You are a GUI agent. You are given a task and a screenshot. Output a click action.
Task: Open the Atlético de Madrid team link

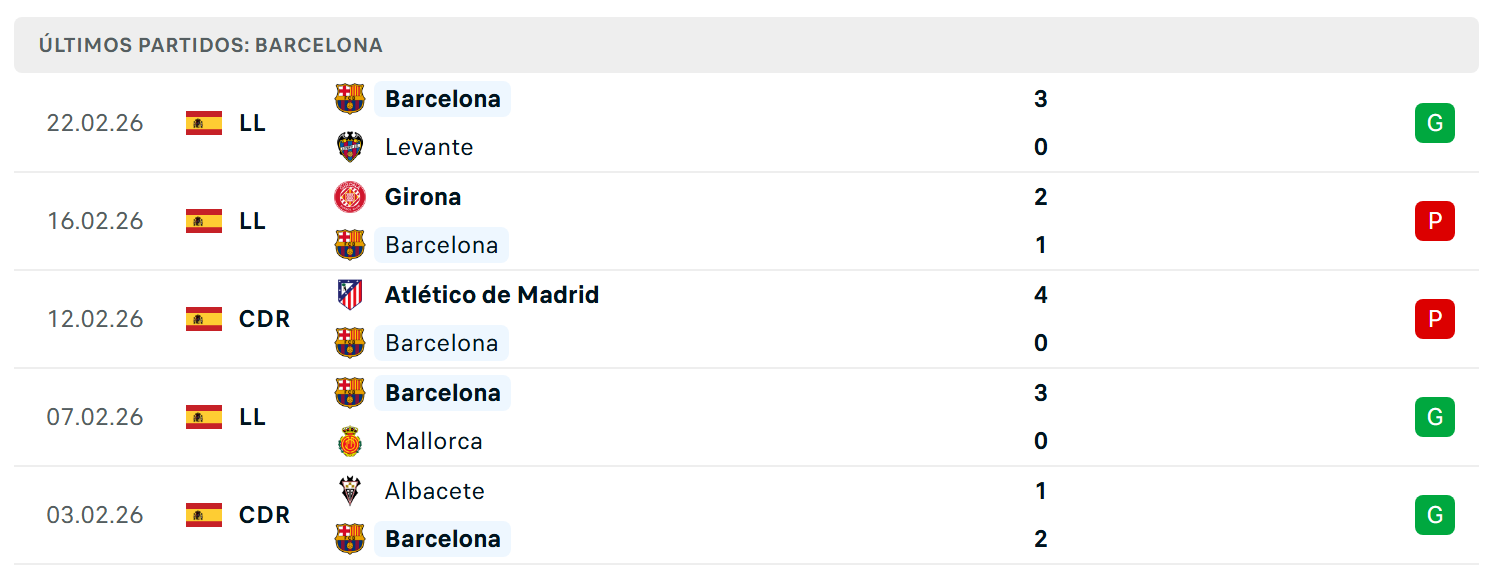492,295
